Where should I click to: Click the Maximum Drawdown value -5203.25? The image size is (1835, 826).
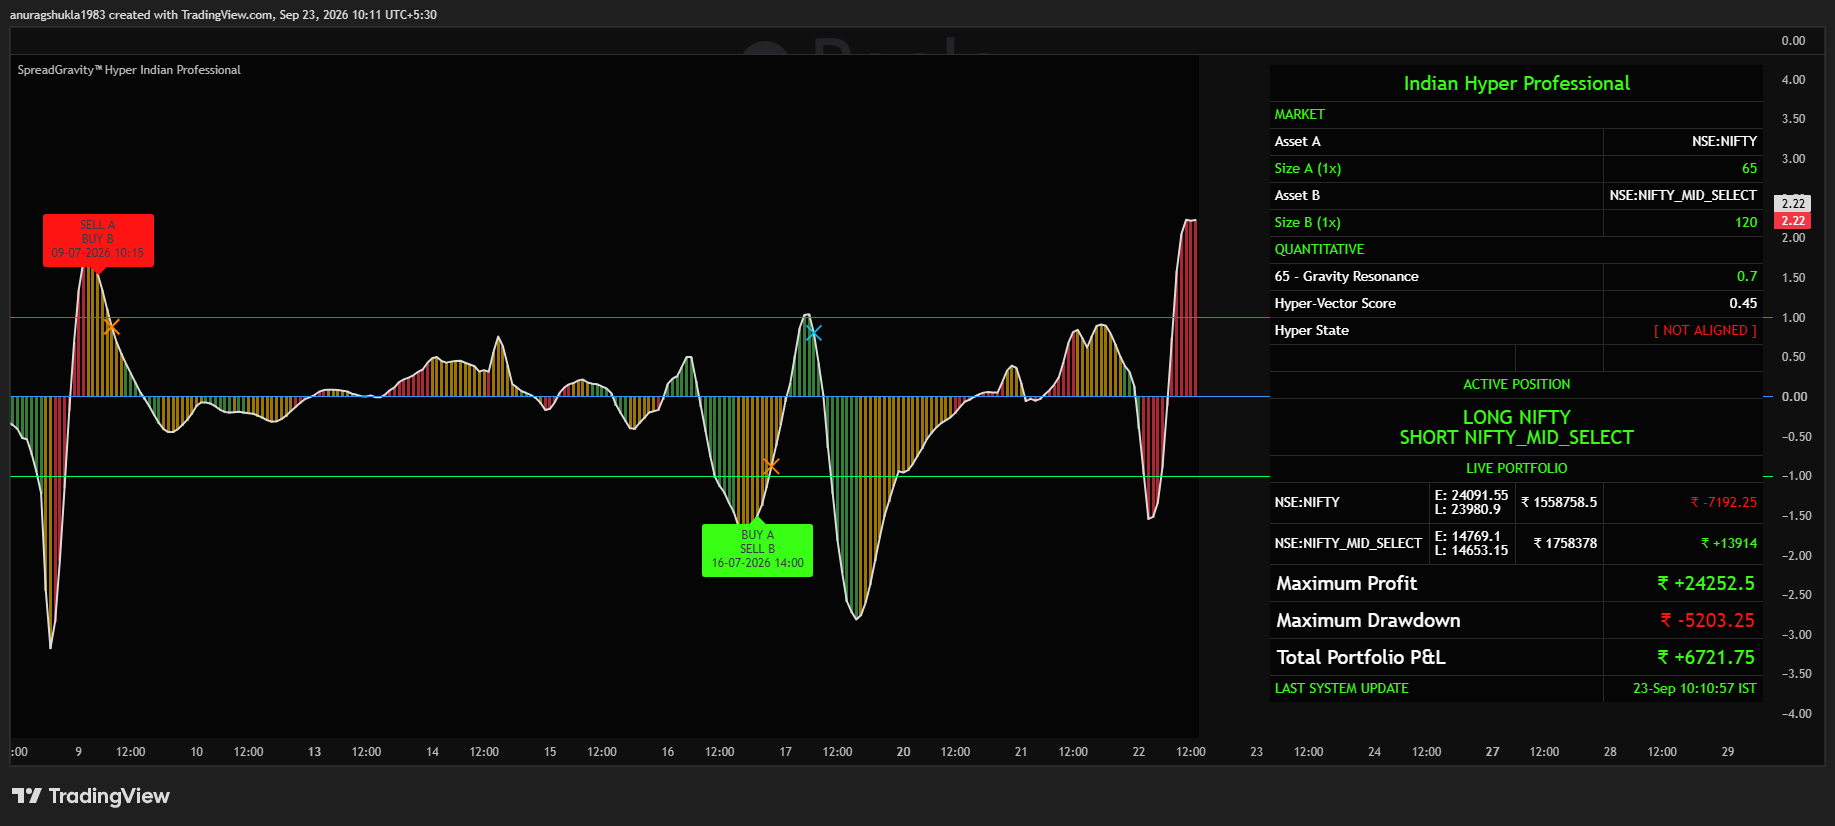pyautogui.click(x=1708, y=621)
